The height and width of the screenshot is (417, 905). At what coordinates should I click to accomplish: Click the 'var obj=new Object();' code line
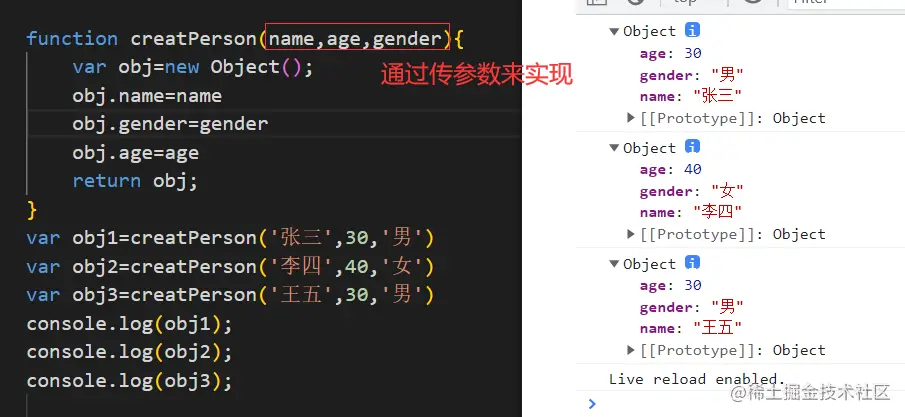click(x=193, y=67)
